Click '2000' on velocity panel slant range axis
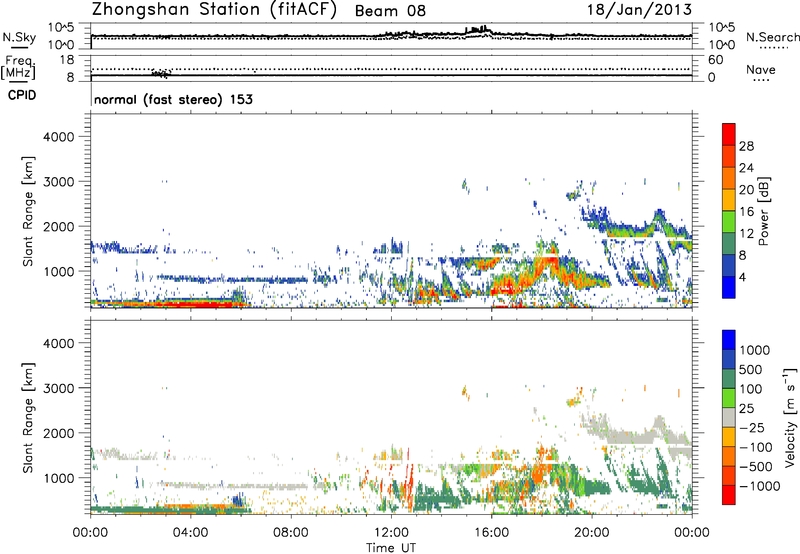This screenshot has width=800, height=554. click(x=58, y=433)
